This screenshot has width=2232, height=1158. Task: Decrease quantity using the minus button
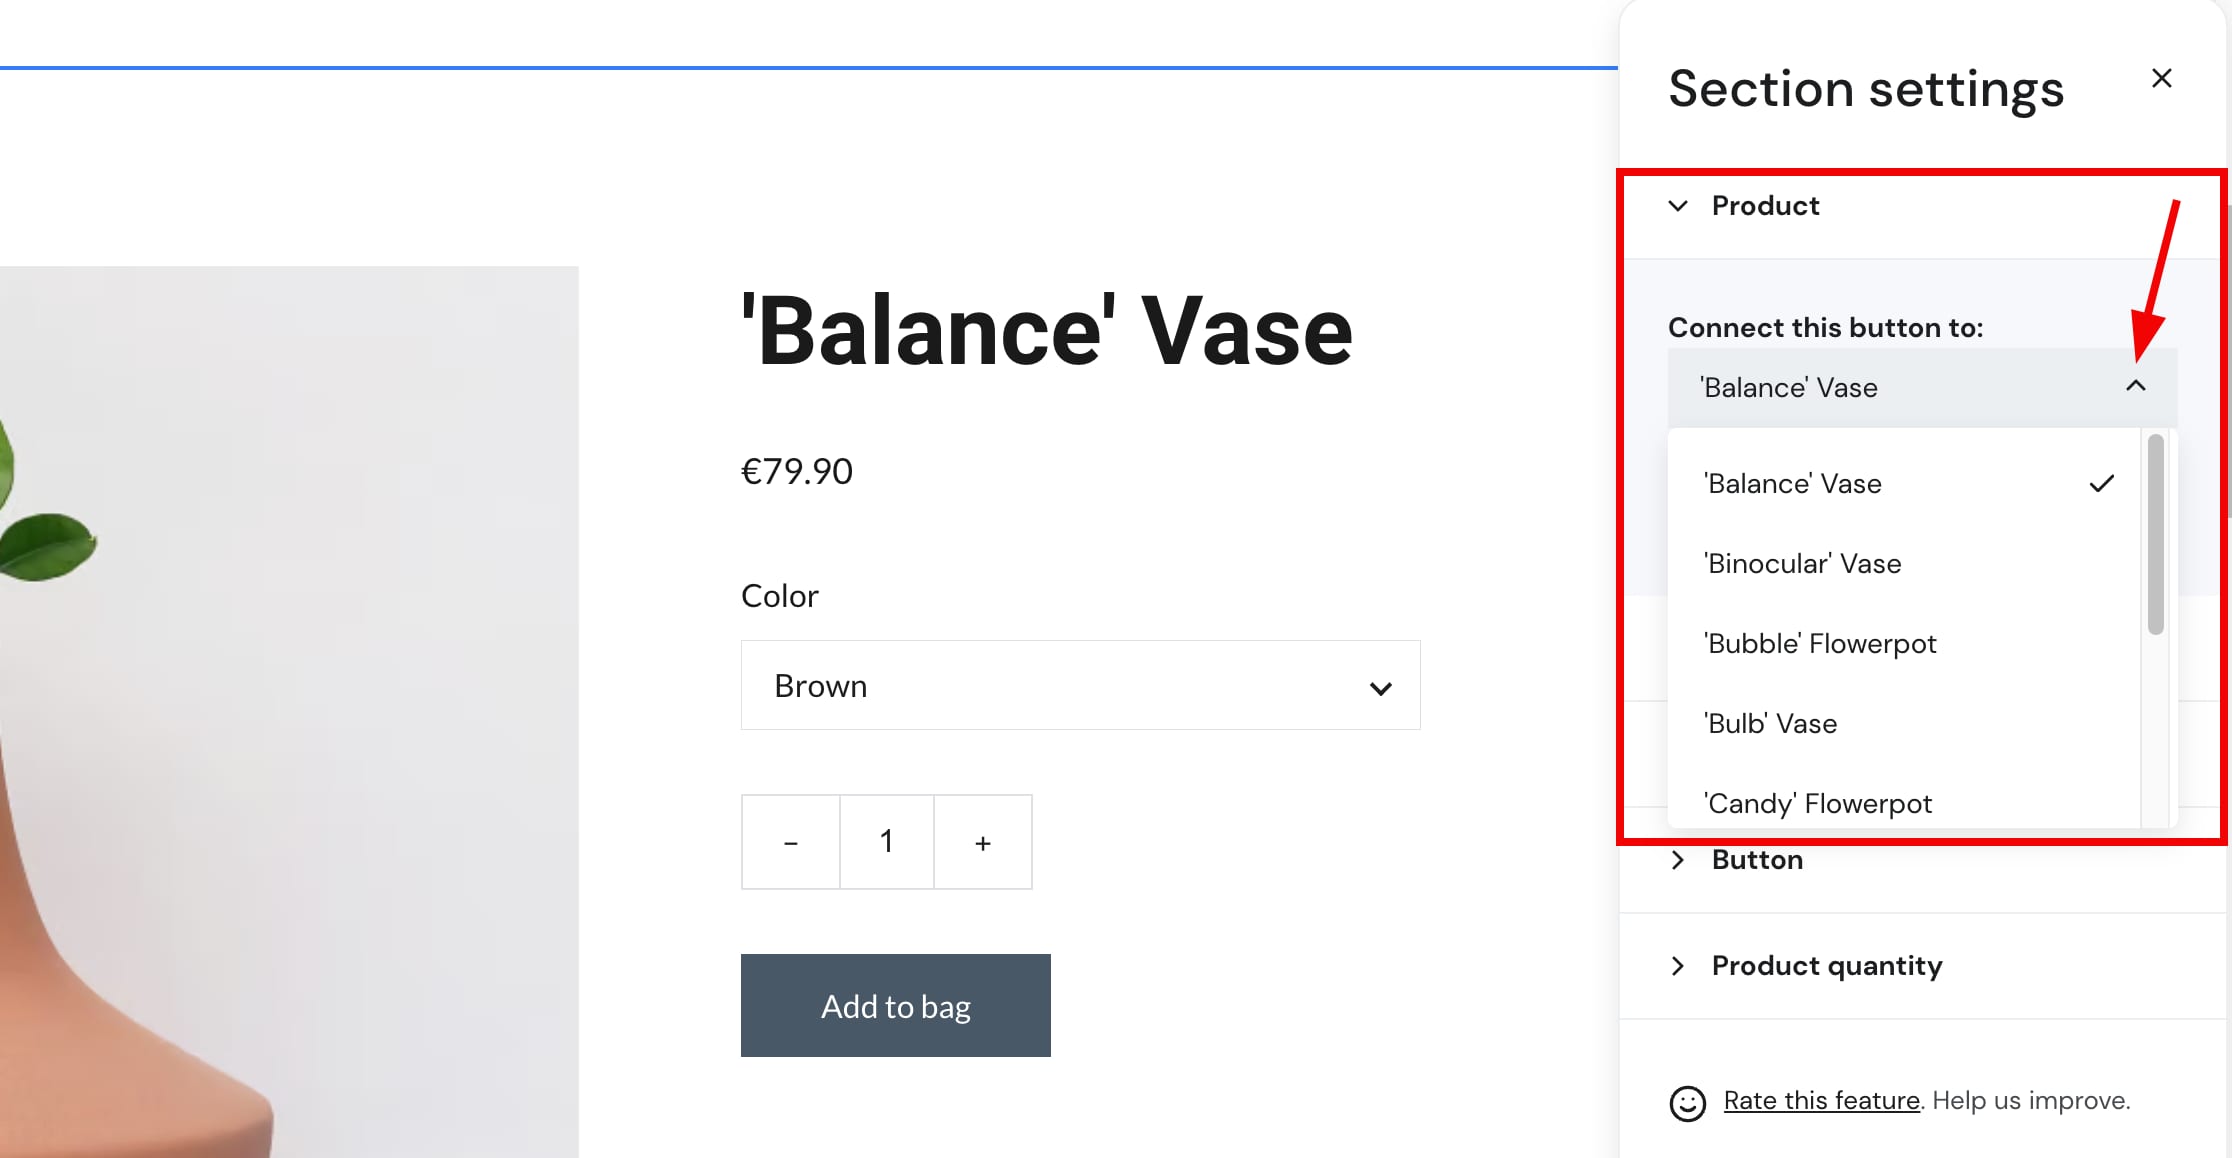(x=790, y=842)
